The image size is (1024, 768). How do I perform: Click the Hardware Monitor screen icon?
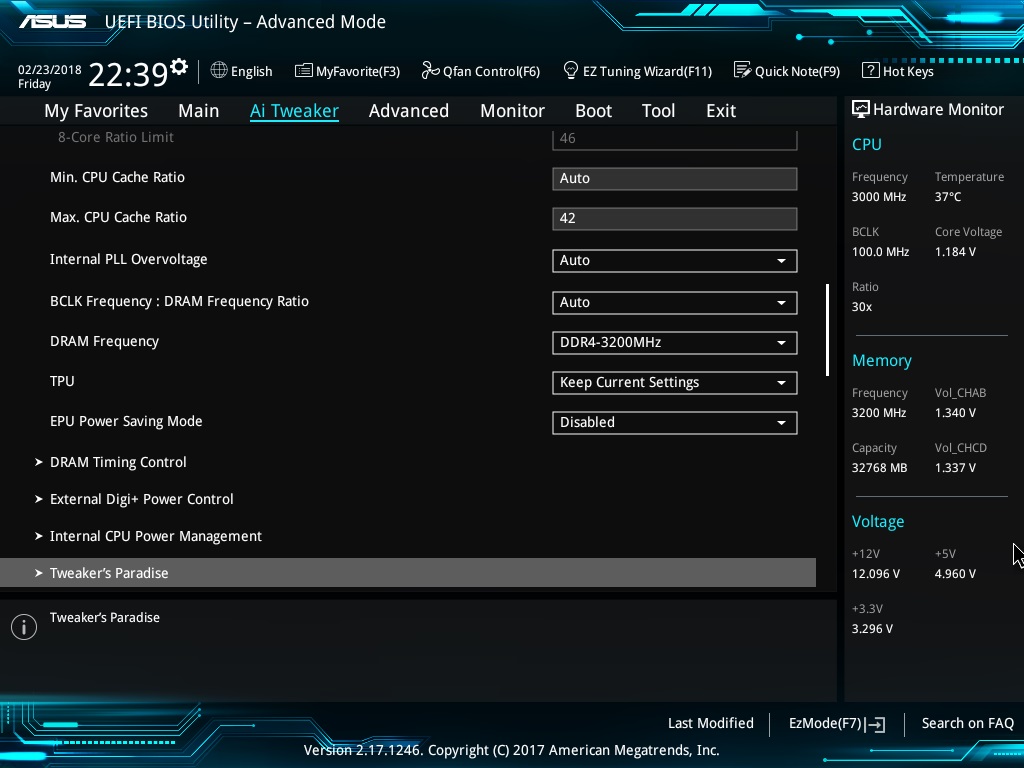pos(860,109)
